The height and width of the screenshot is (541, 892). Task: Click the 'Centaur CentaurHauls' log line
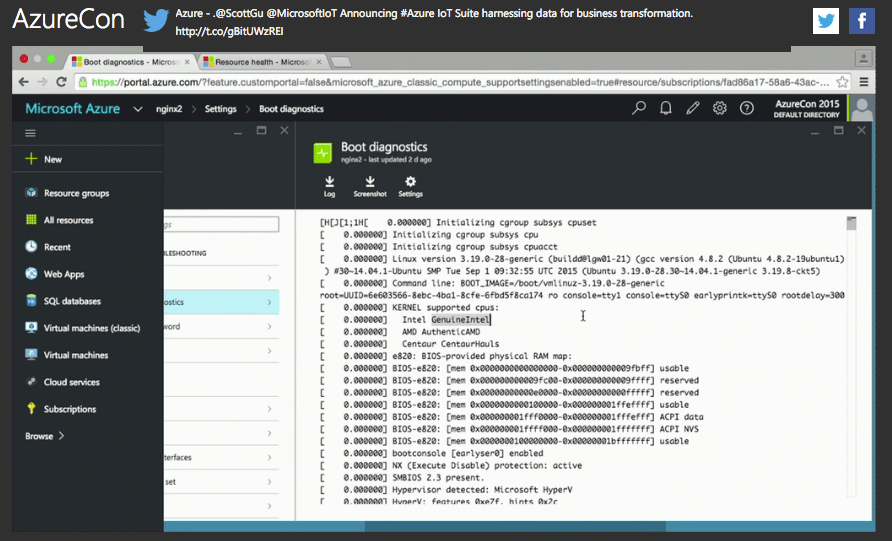click(451, 344)
